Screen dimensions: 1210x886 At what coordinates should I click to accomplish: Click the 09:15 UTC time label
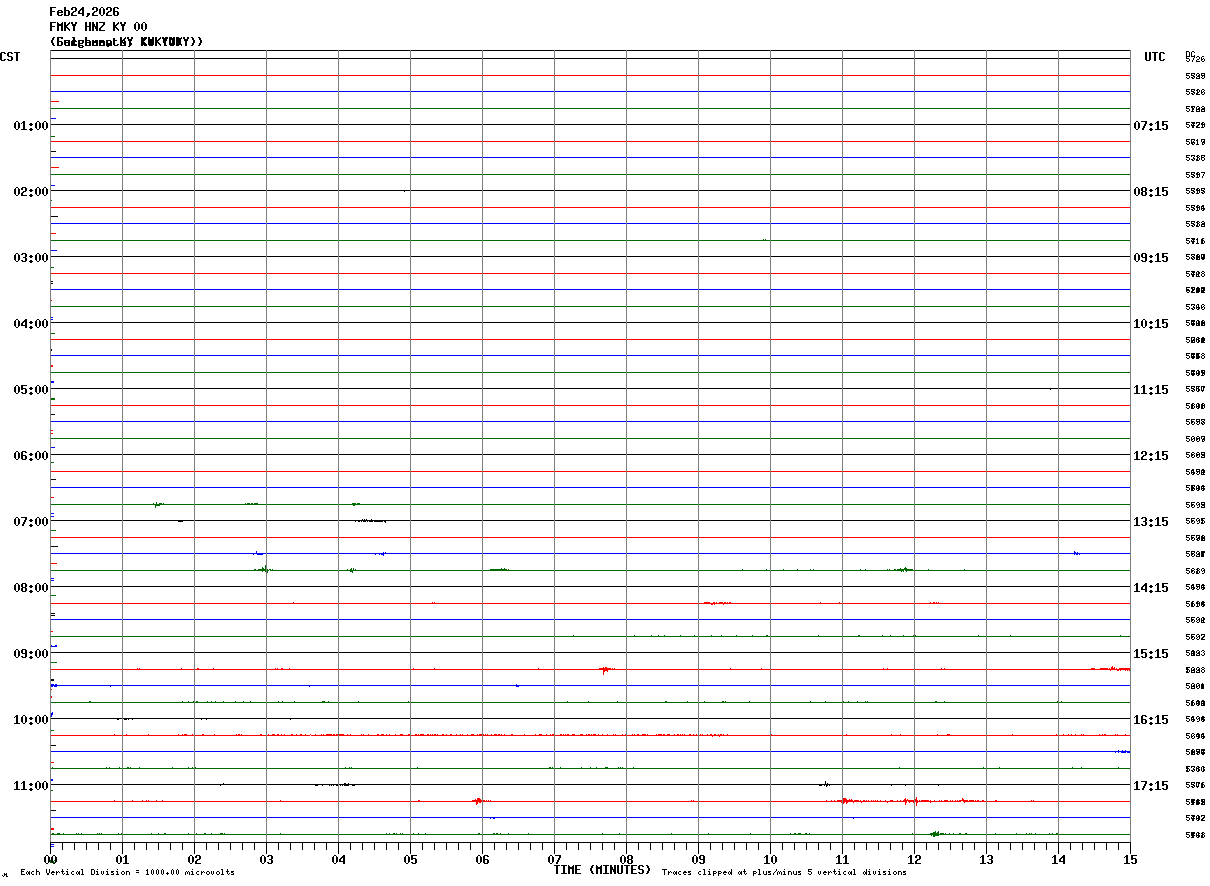(x=1151, y=257)
